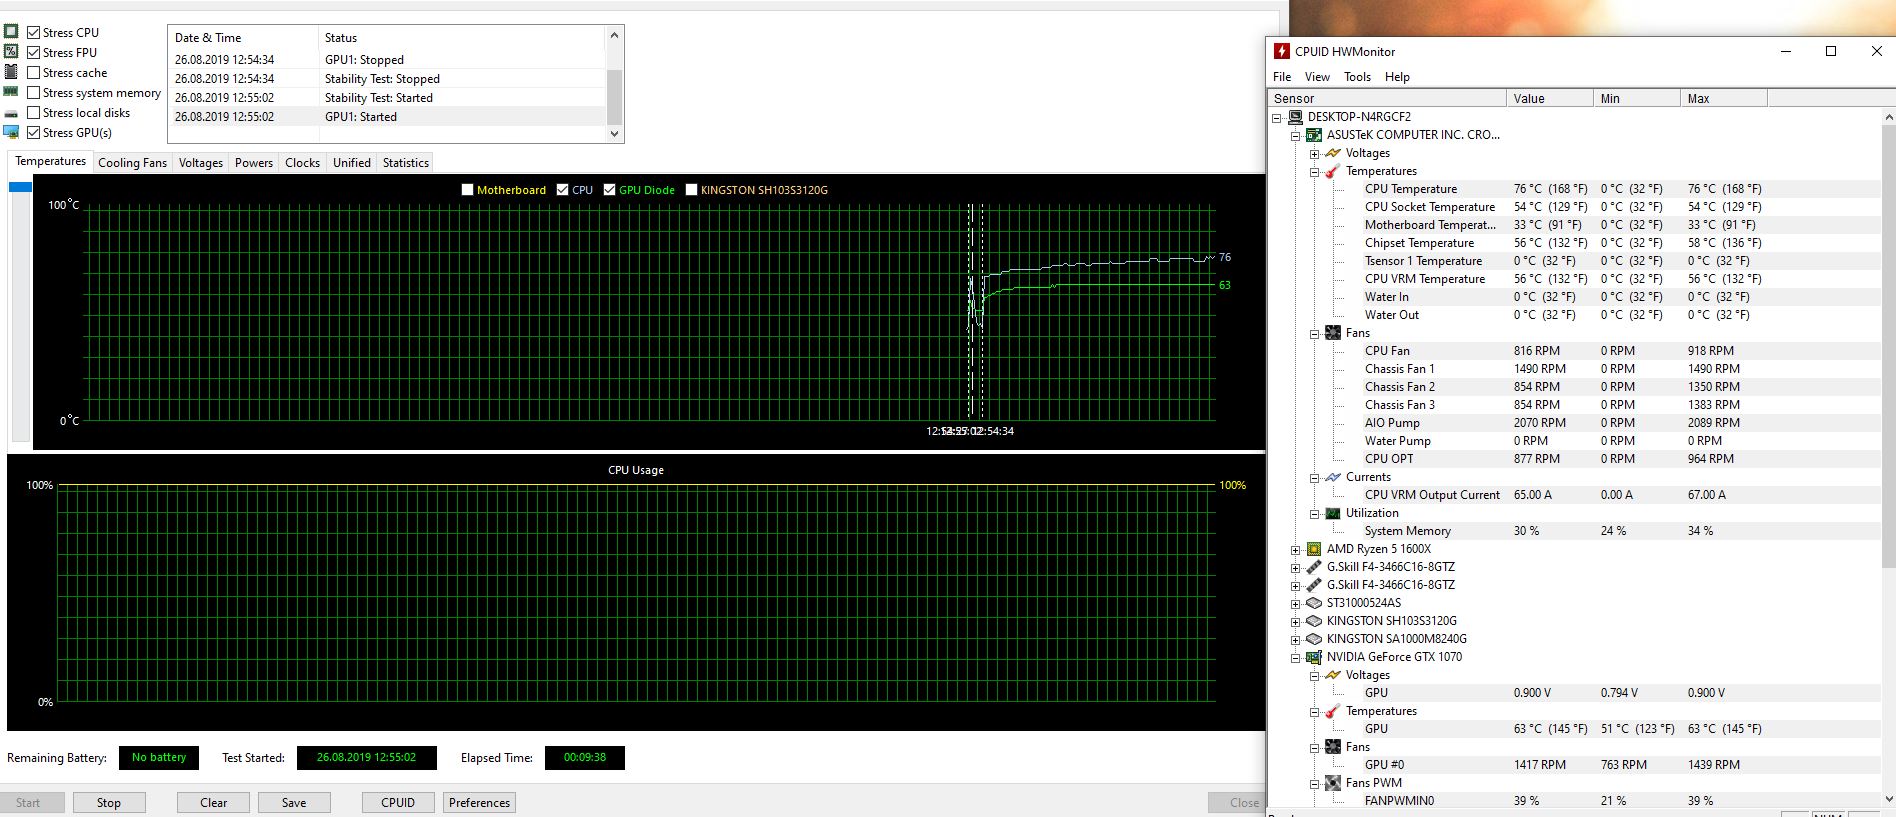The image size is (1896, 817).
Task: Click the Save button
Action: 294,803
